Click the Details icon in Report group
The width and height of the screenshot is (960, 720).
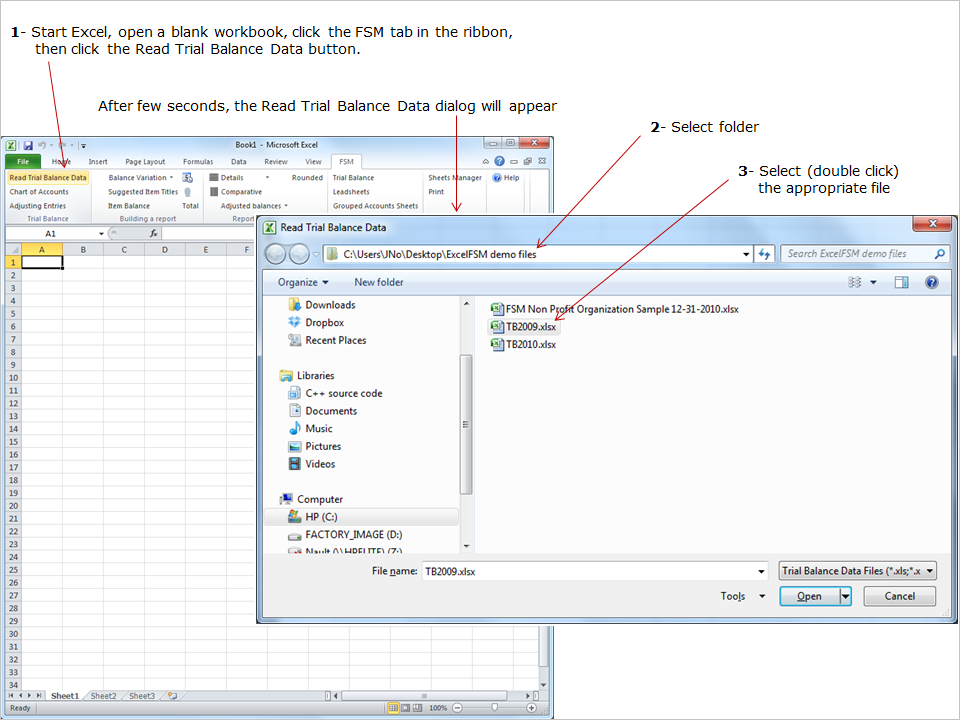coord(214,177)
